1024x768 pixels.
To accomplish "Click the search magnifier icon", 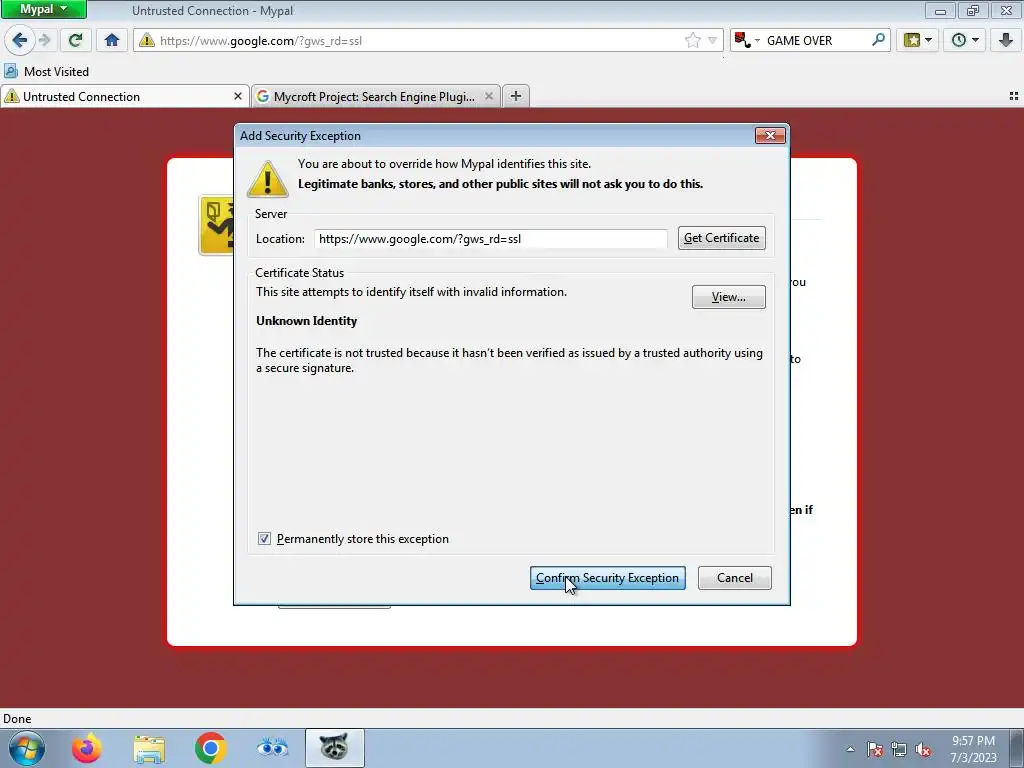I will coord(878,40).
